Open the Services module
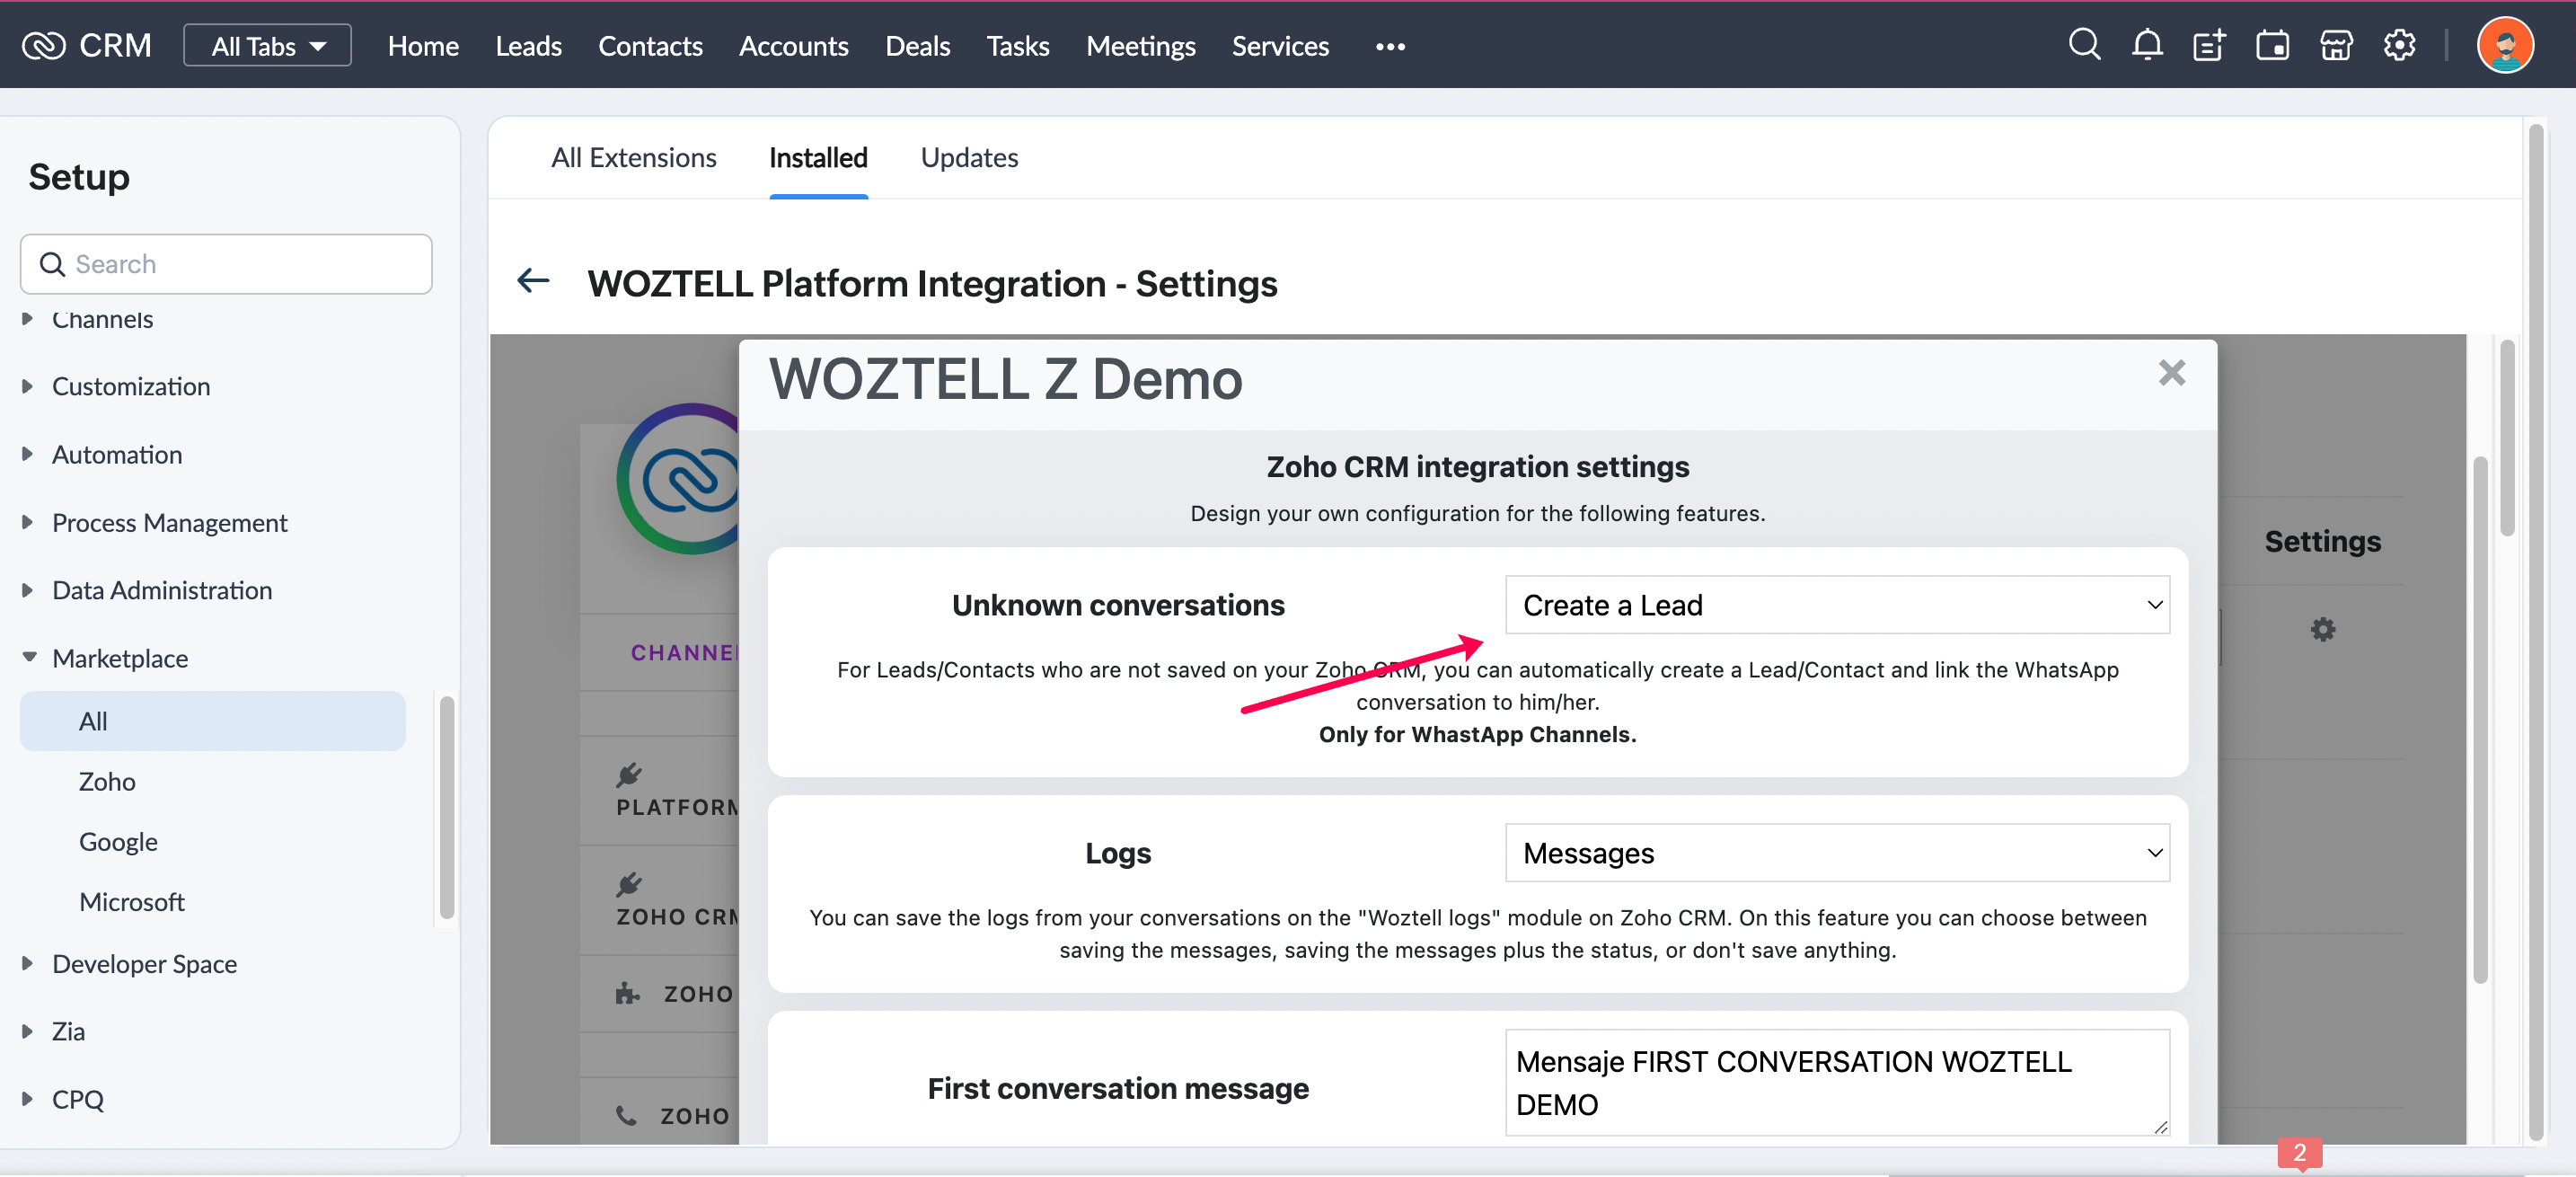 click(1280, 46)
